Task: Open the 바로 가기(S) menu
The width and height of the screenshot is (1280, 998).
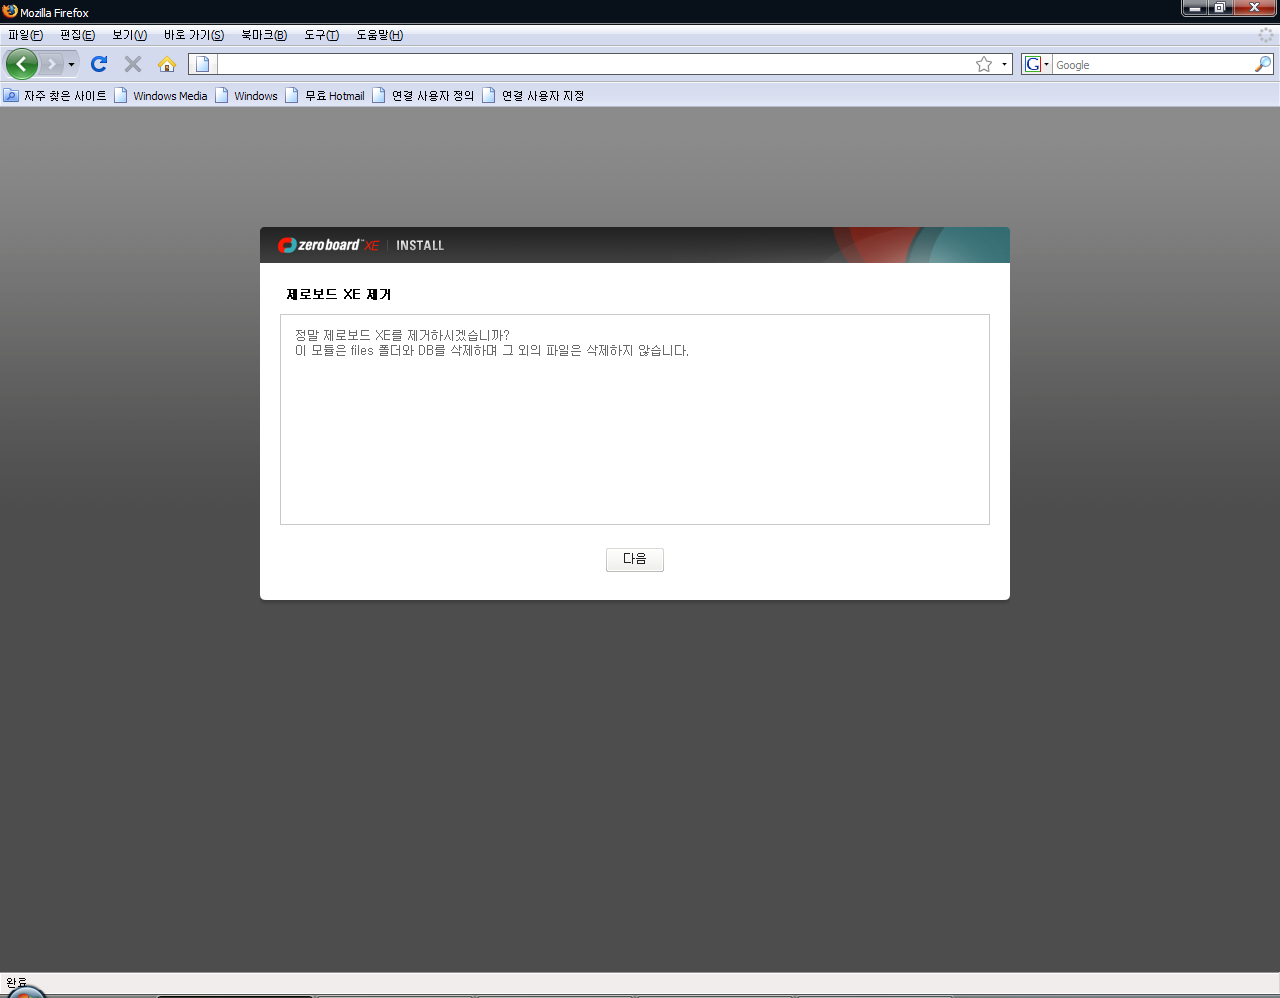Action: click(194, 35)
